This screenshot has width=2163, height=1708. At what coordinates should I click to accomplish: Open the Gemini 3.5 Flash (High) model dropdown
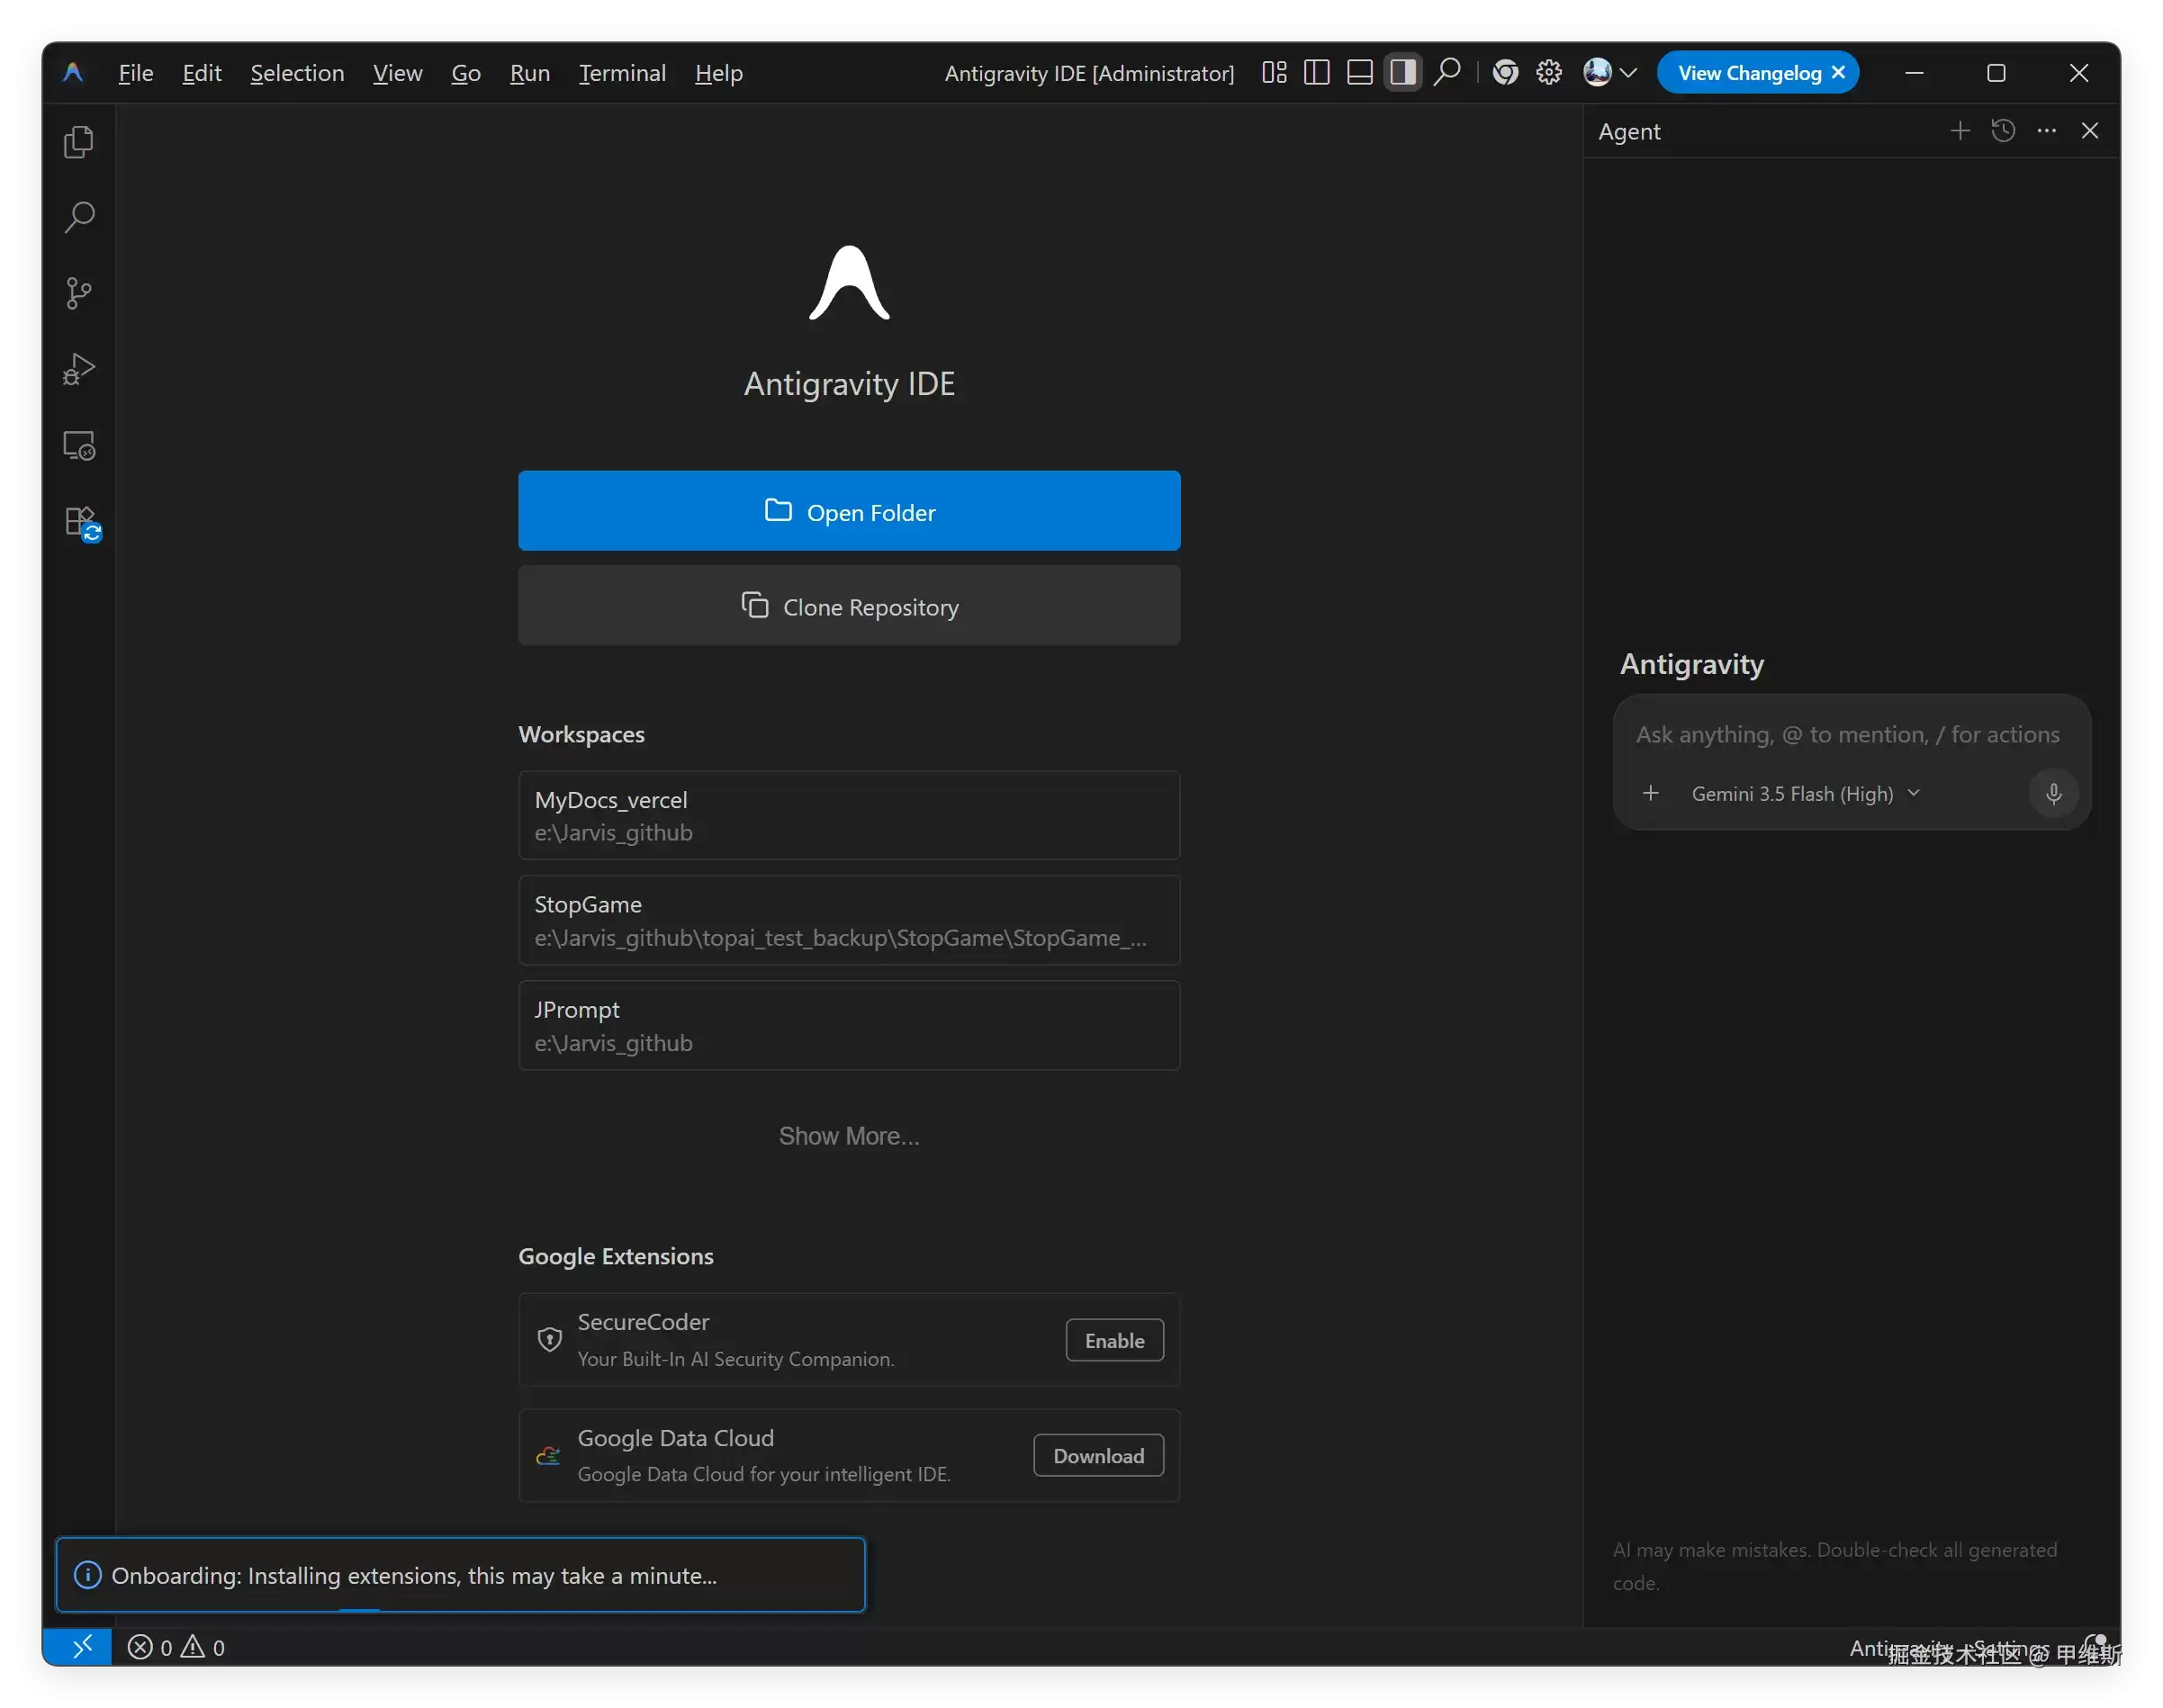(1806, 794)
